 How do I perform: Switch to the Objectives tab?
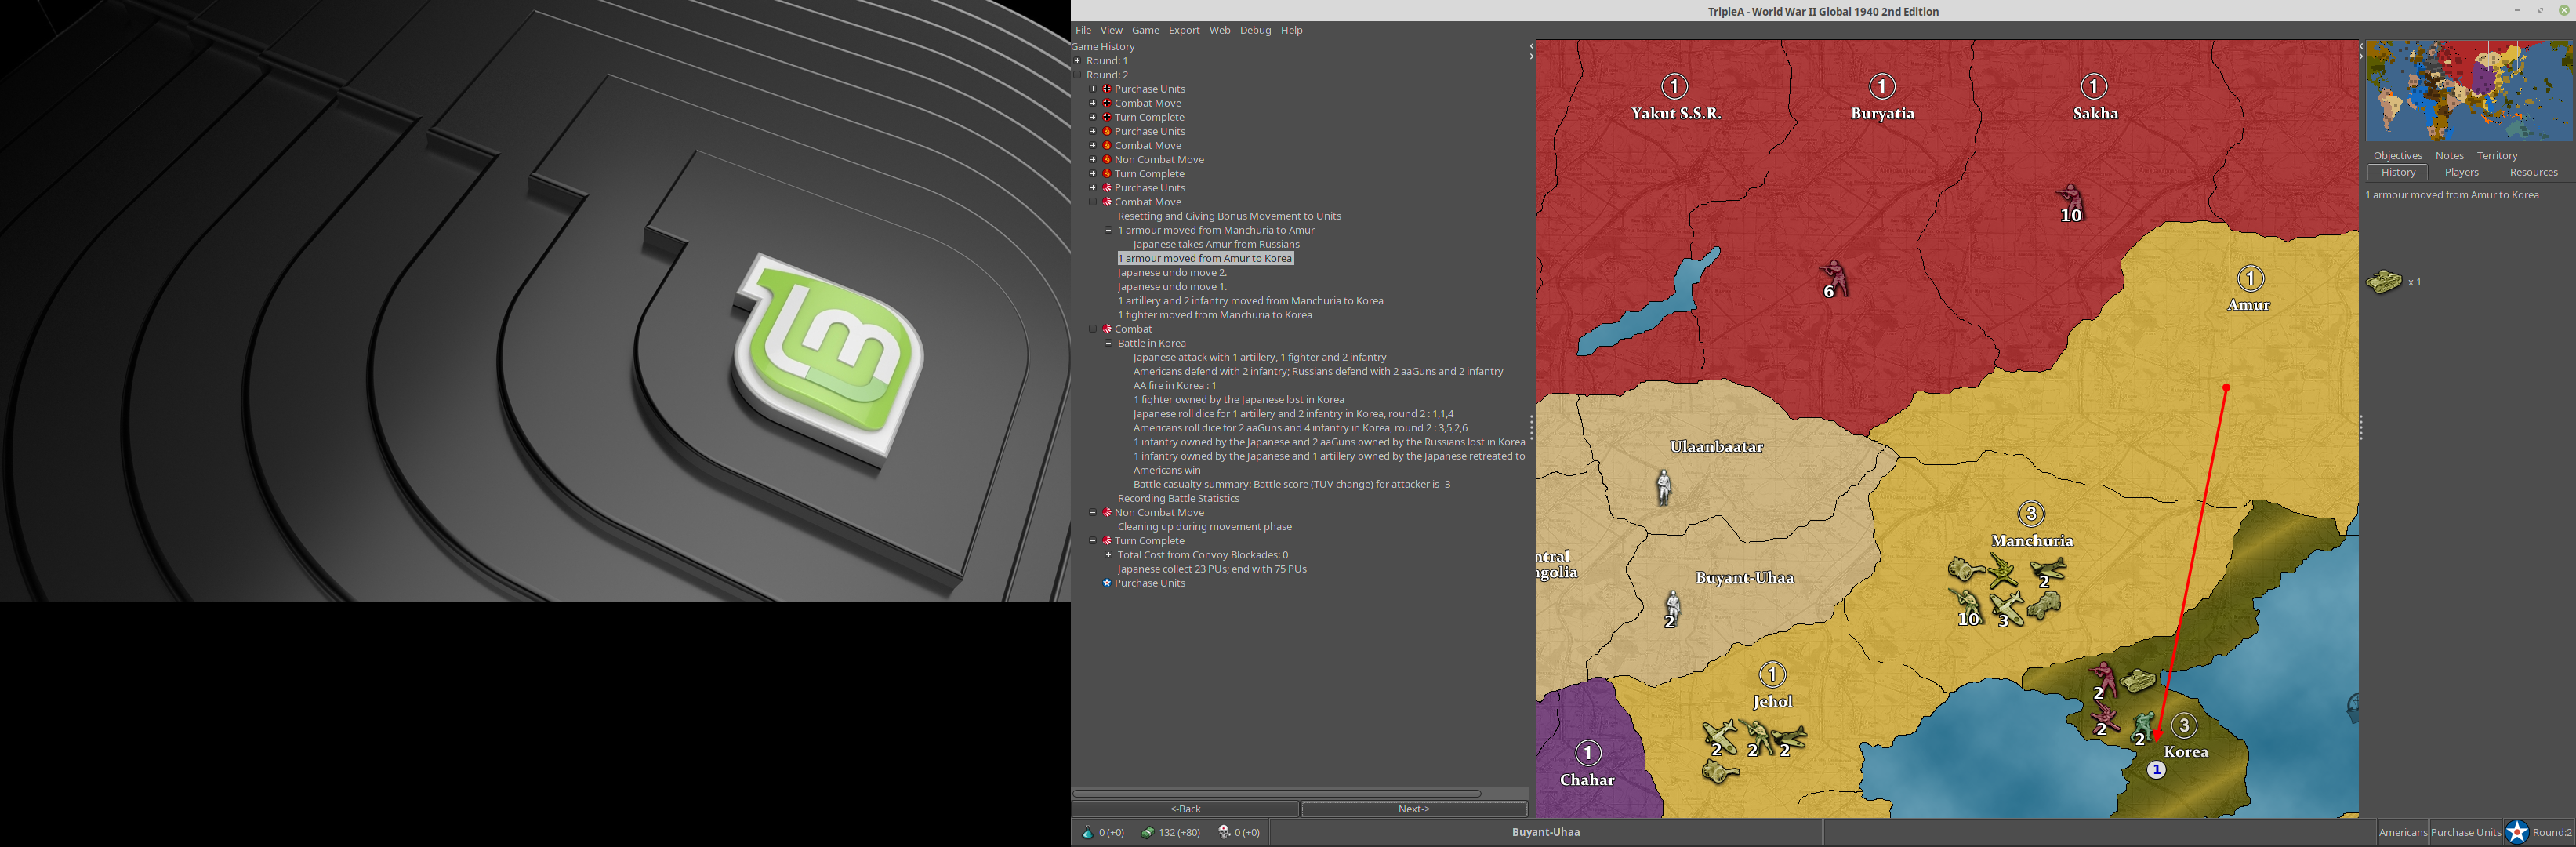[2398, 156]
